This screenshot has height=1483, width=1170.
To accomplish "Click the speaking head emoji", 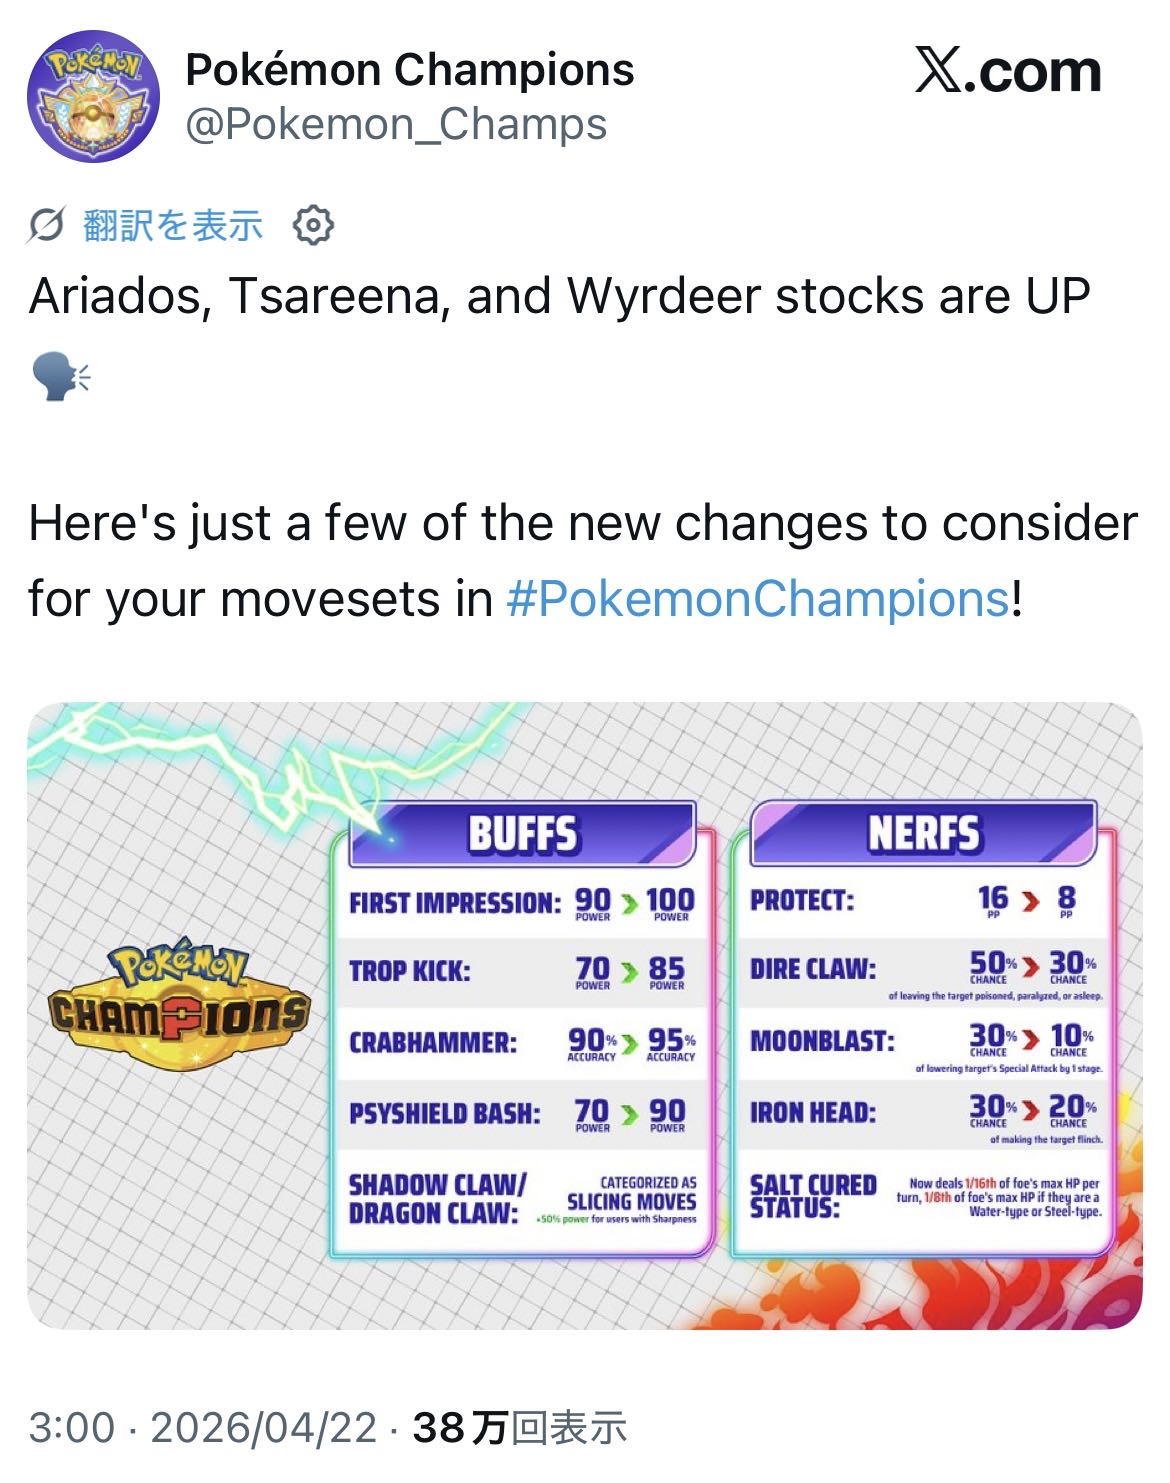I will tap(60, 378).
